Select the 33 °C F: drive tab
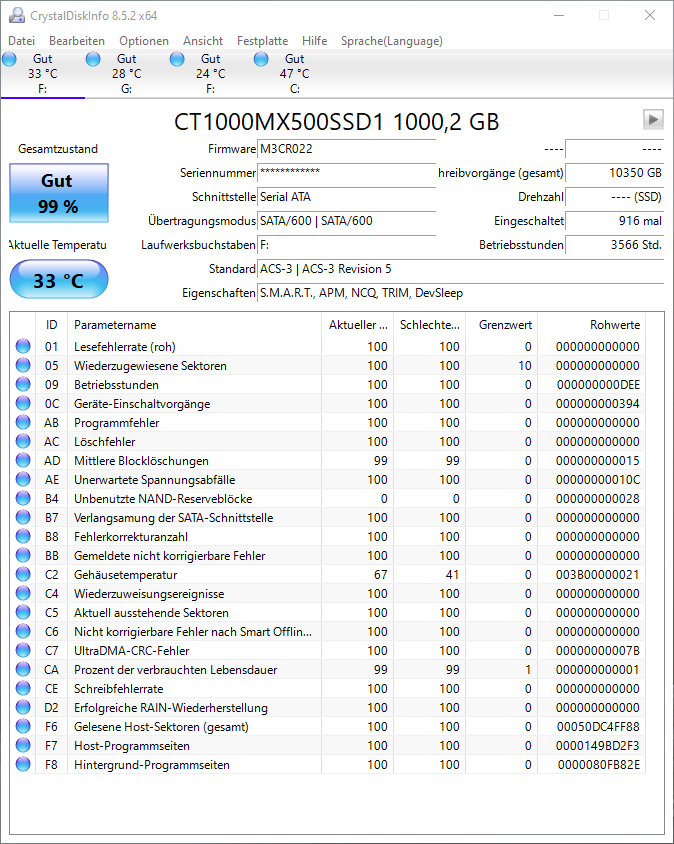Viewport: 674px width, 844px height. coord(43,74)
